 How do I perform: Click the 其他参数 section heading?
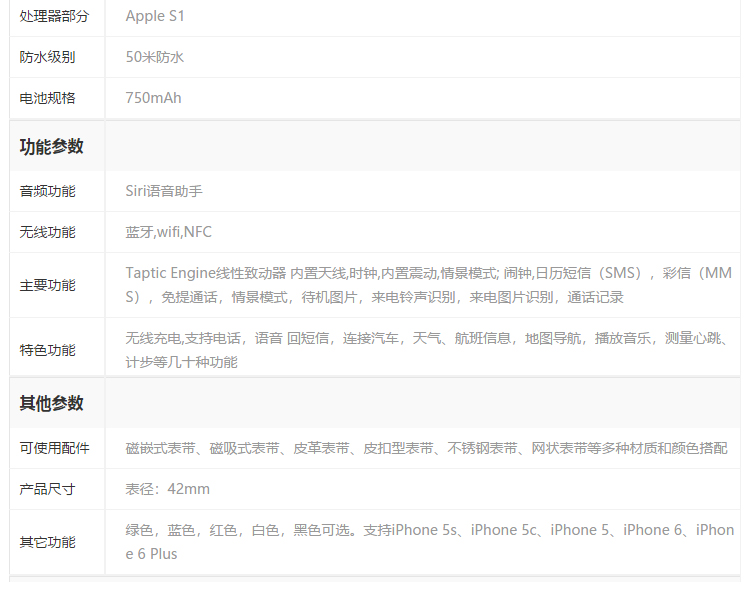[51, 403]
